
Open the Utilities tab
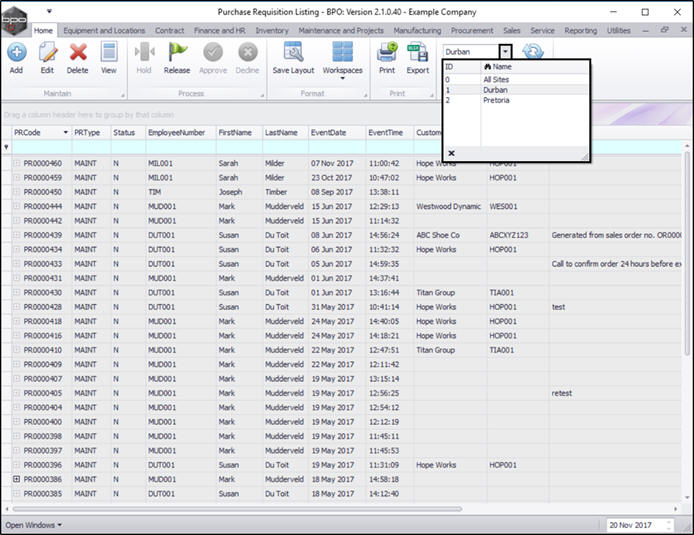(618, 31)
